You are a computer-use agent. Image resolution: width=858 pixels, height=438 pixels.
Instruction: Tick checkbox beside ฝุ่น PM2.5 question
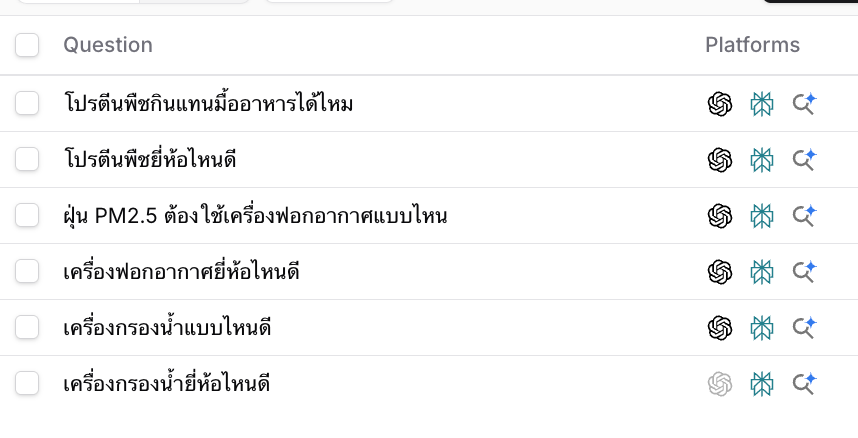click(x=27, y=215)
